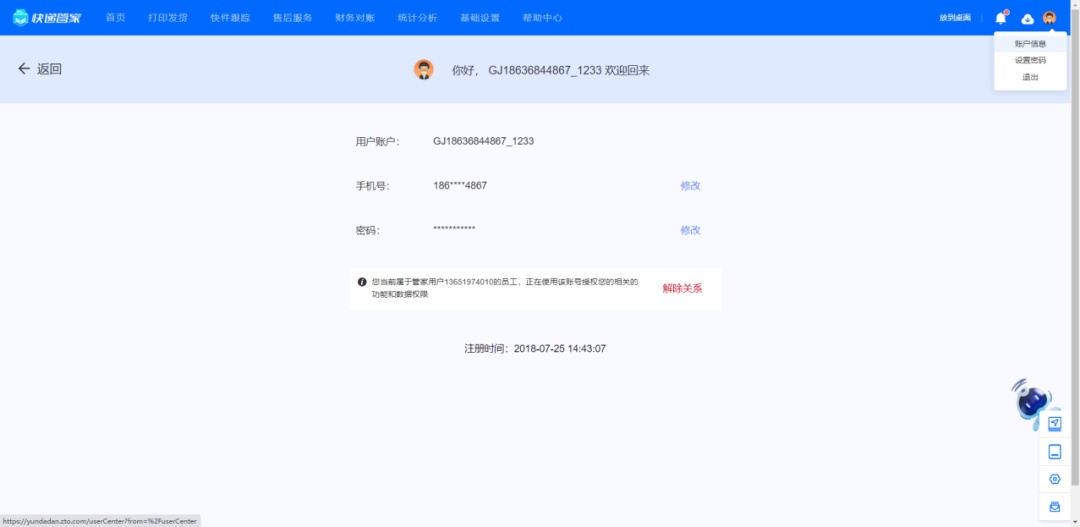Viewport: 1080px width, 527px height.
Task: Click the notification bell icon
Action: point(1000,18)
